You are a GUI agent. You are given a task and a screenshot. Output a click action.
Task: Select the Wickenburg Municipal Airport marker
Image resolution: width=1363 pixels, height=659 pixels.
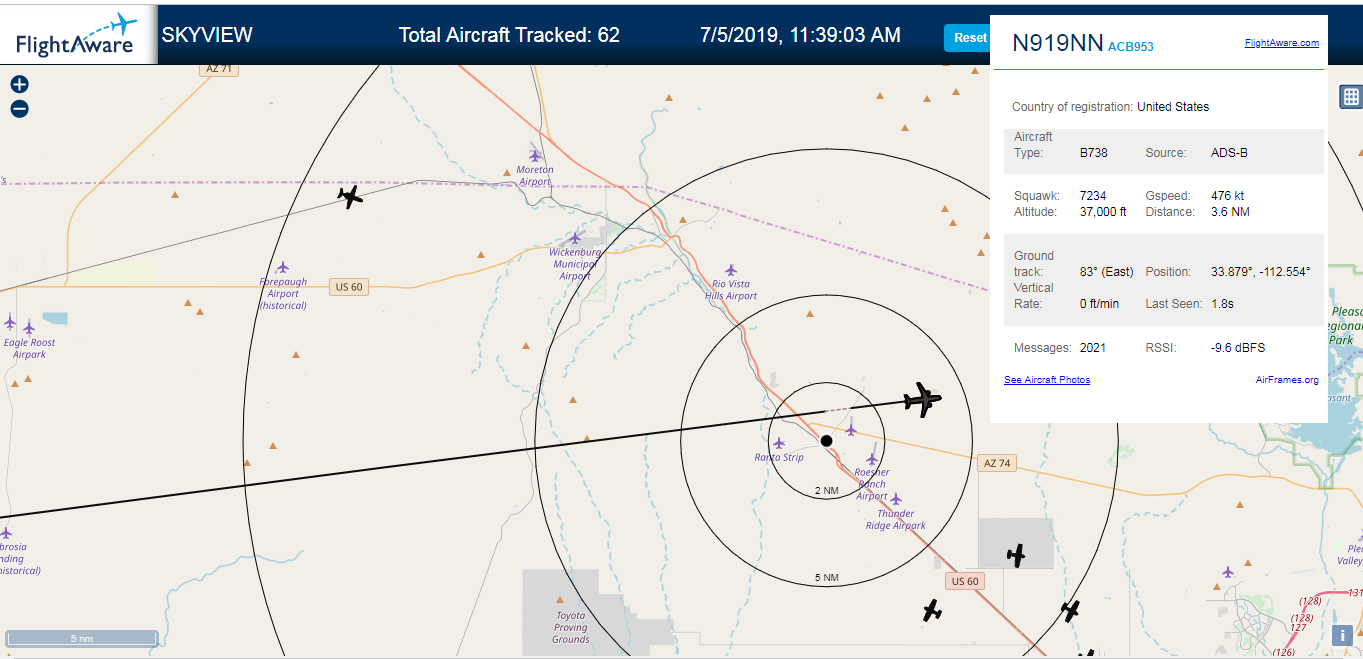(x=575, y=238)
